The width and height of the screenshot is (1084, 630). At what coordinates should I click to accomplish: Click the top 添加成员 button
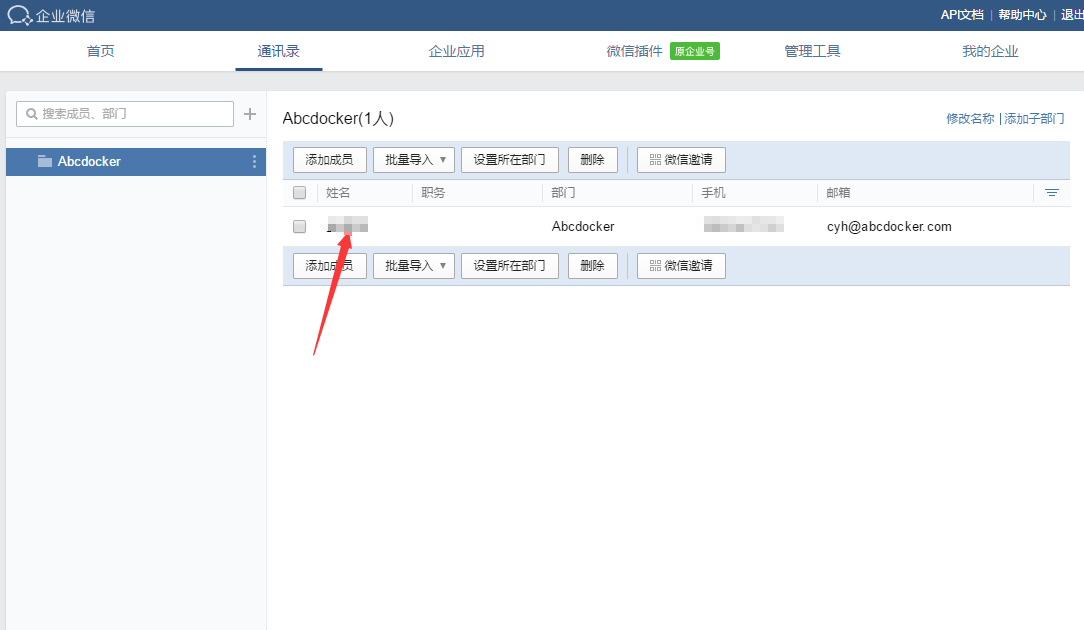(329, 160)
